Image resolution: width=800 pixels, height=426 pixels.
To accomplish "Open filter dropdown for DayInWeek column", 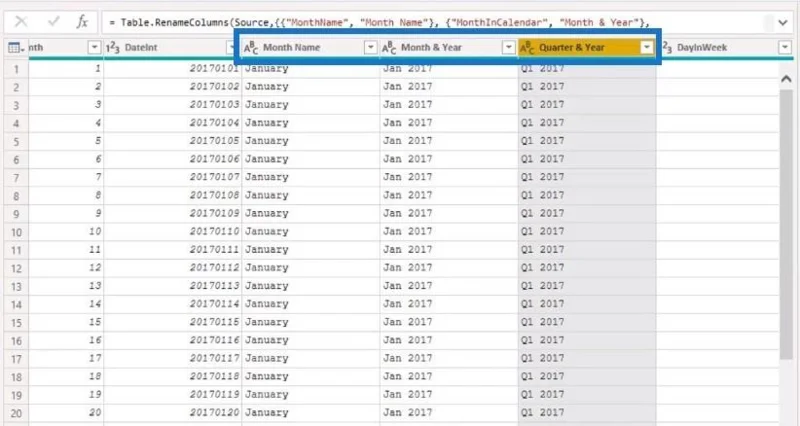I will pyautogui.click(x=785, y=47).
